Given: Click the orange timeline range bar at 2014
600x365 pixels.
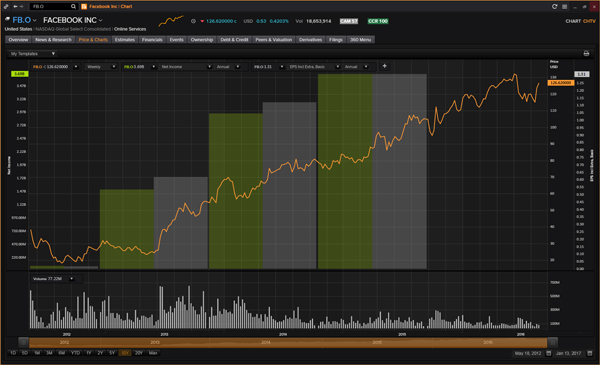Looking at the screenshot, I should [266, 342].
